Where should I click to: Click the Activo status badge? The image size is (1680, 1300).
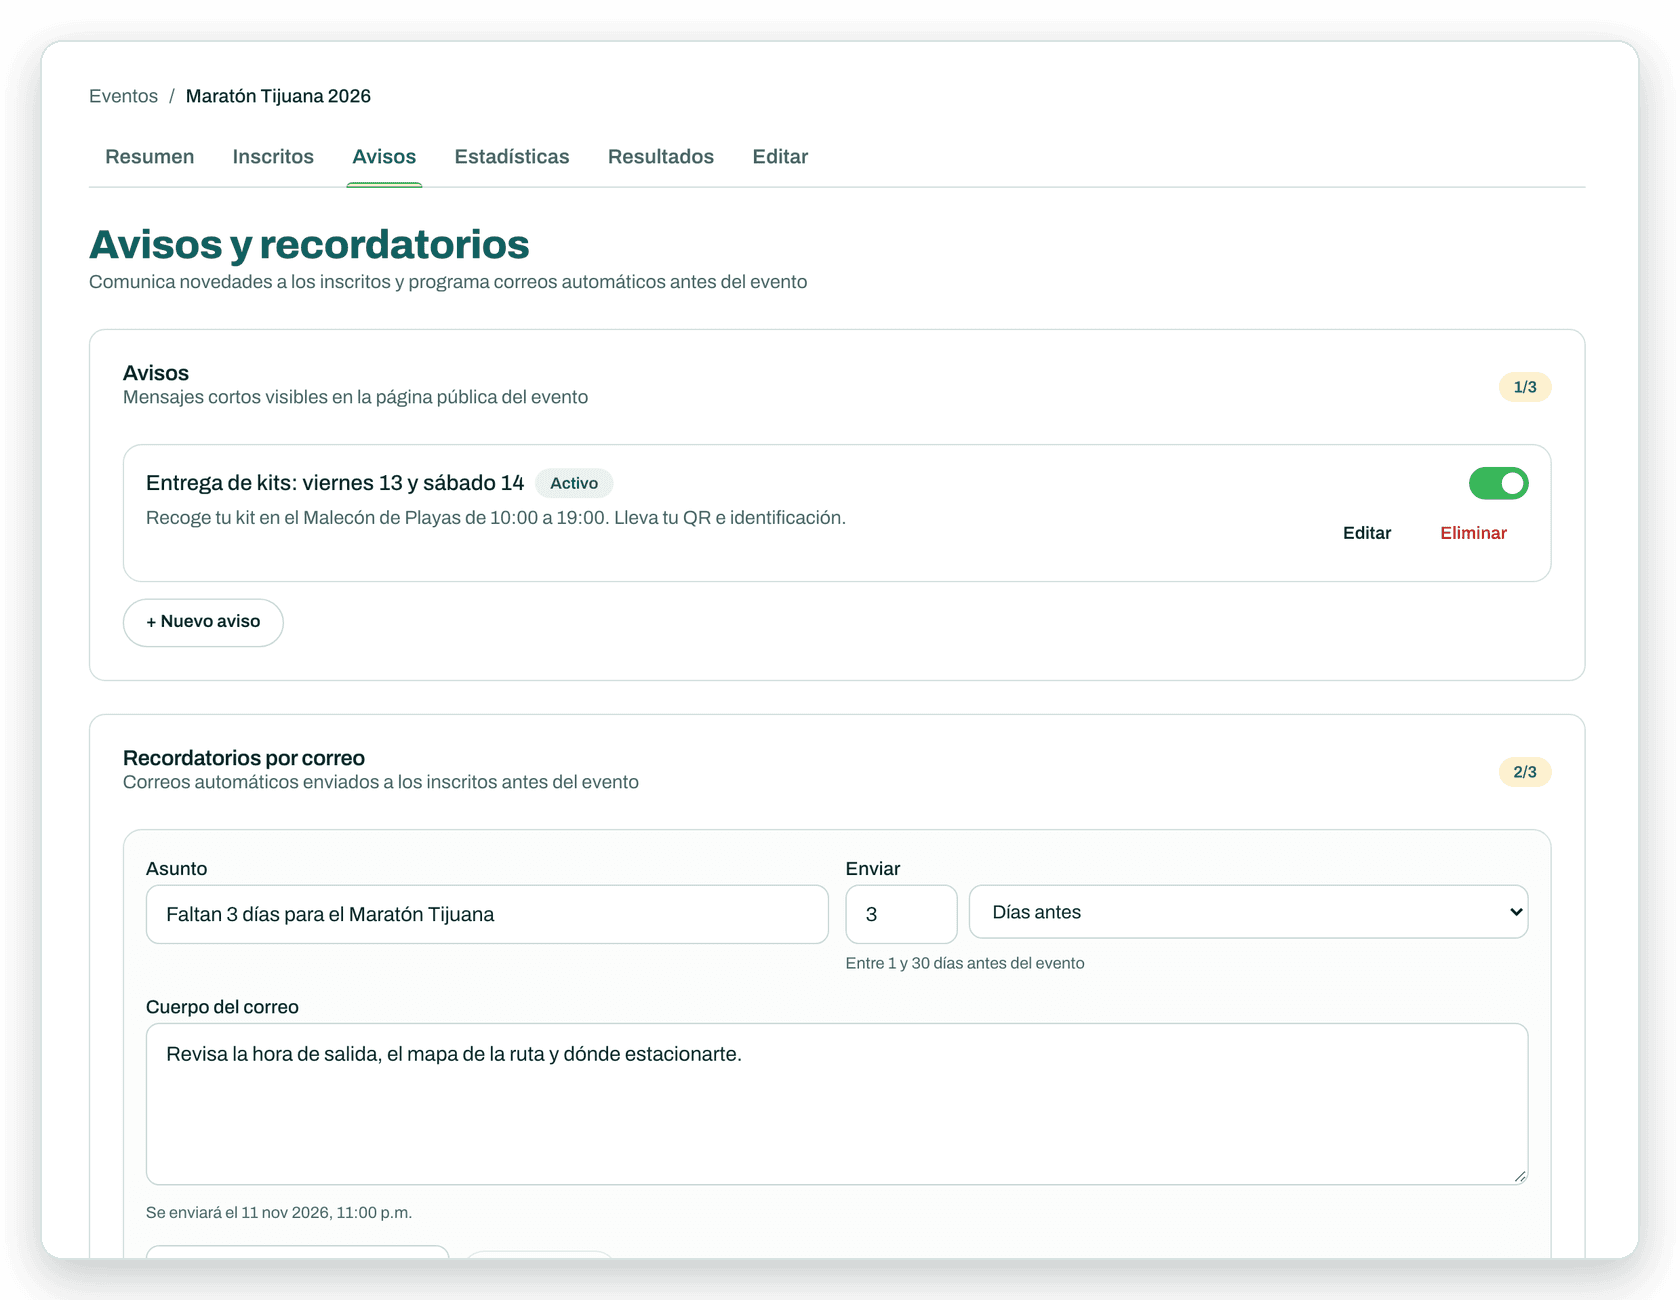(574, 483)
